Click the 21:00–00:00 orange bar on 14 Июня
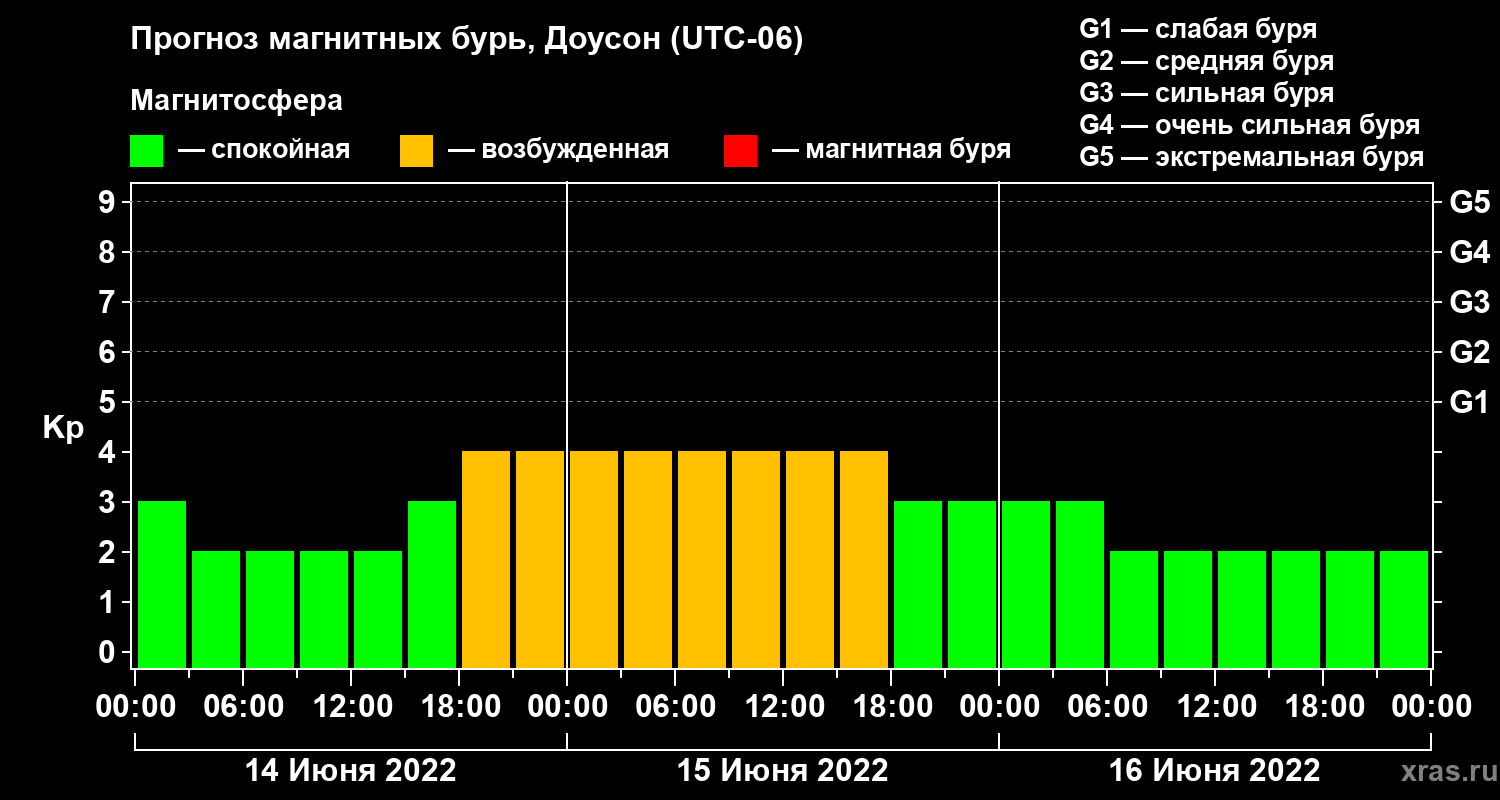Image resolution: width=1500 pixels, height=800 pixels. click(540, 560)
